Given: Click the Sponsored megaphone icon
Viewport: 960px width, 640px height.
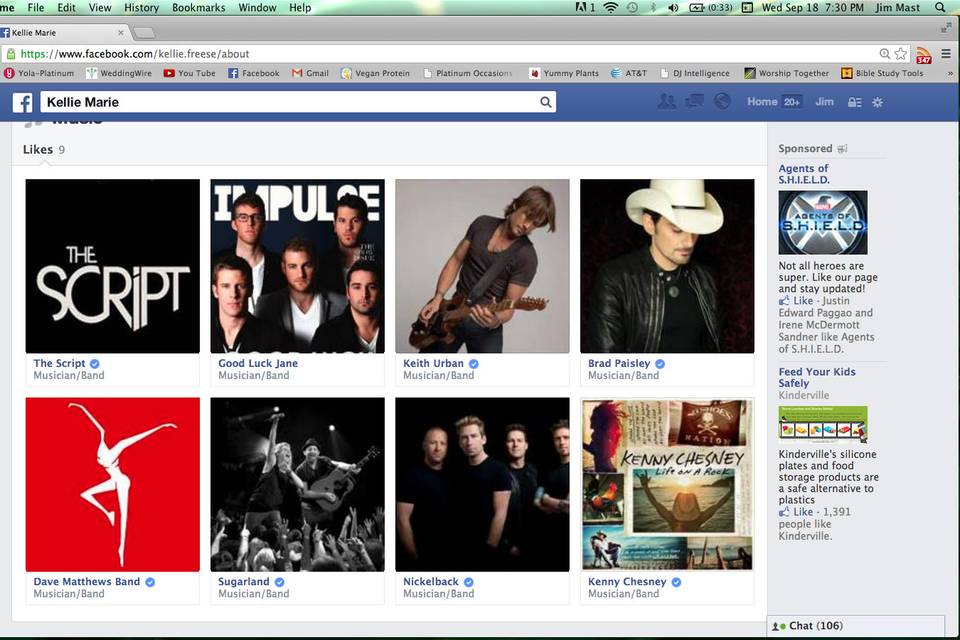Looking at the screenshot, I should (x=842, y=149).
